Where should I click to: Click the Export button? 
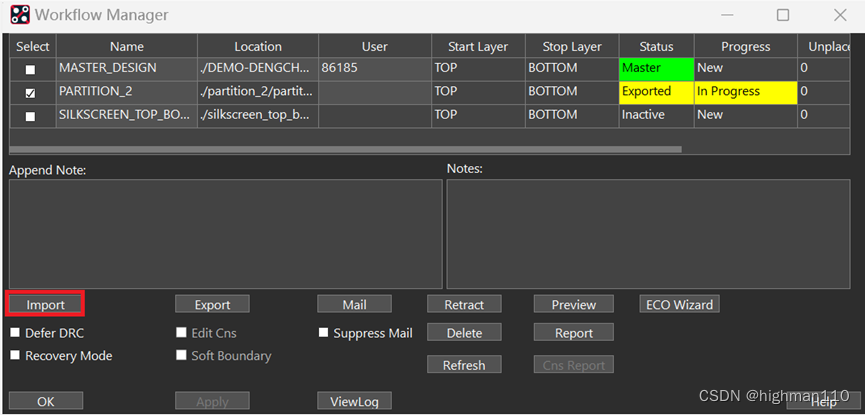click(212, 305)
